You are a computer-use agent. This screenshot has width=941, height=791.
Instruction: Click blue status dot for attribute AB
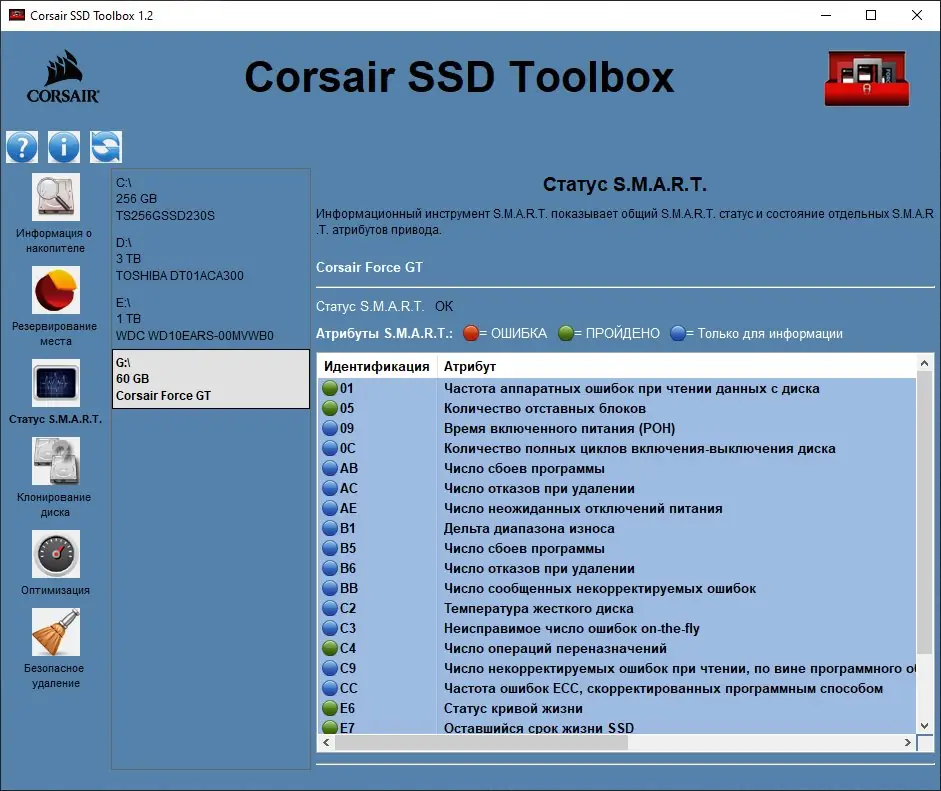330,468
